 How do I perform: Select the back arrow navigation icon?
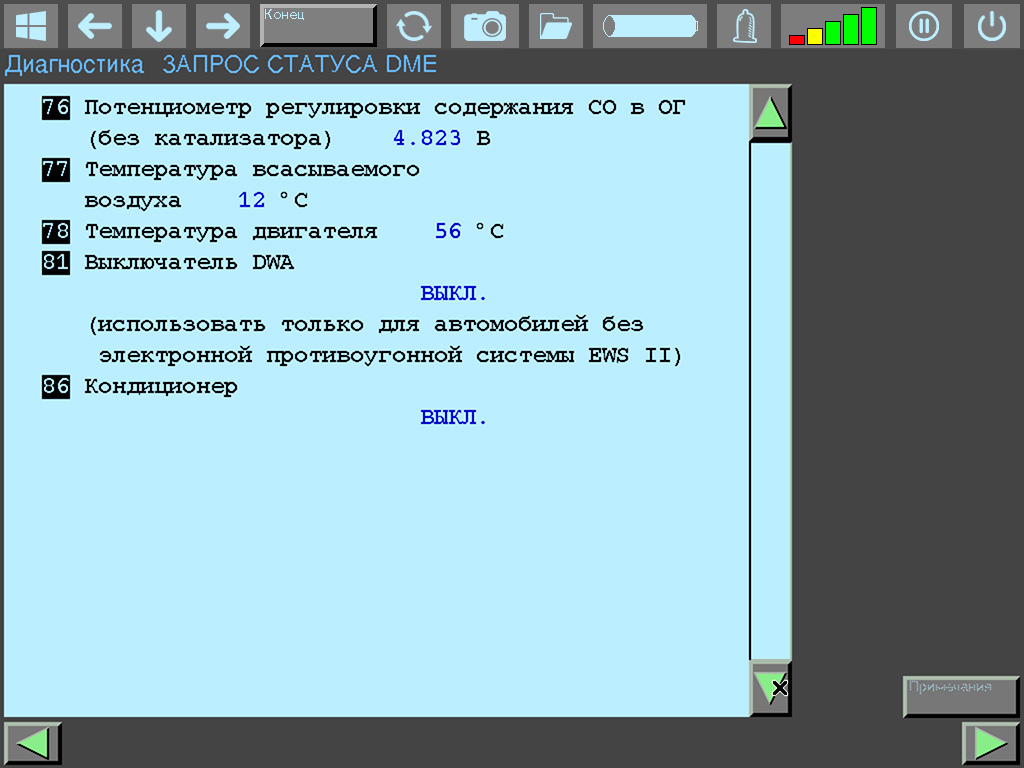point(95,25)
